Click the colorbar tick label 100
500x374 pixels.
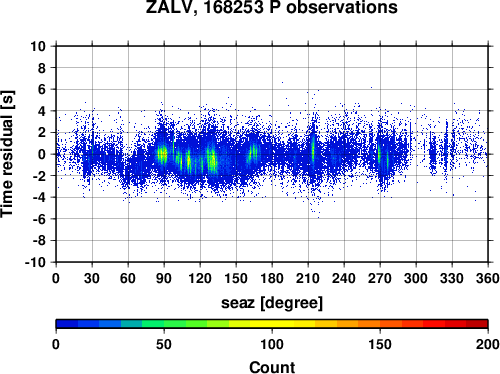pos(272,344)
